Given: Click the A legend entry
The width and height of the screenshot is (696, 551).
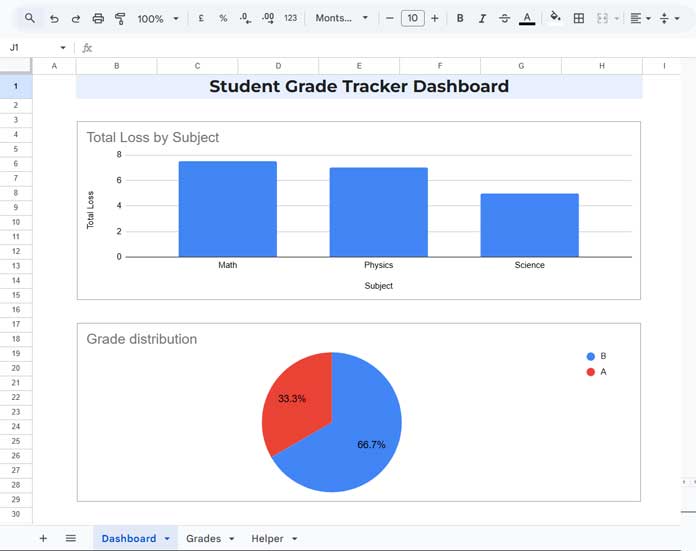Looking at the screenshot, I should pyautogui.click(x=597, y=372).
